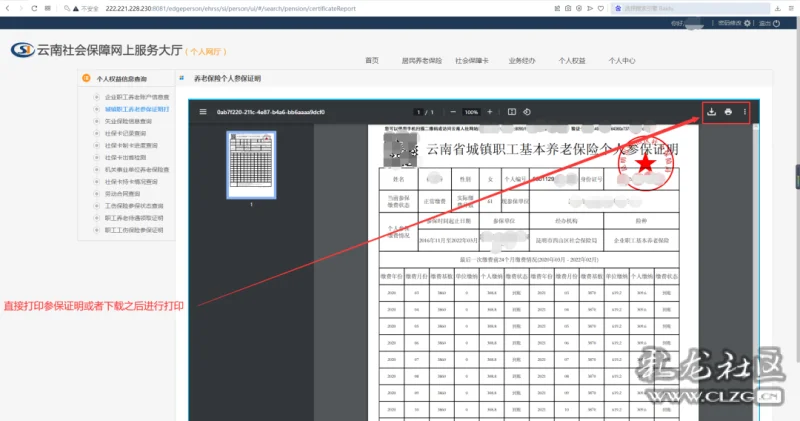This screenshot has height=421, width=800.
Task: Click the orange 个人权益信息查询 icon
Action: [86, 78]
